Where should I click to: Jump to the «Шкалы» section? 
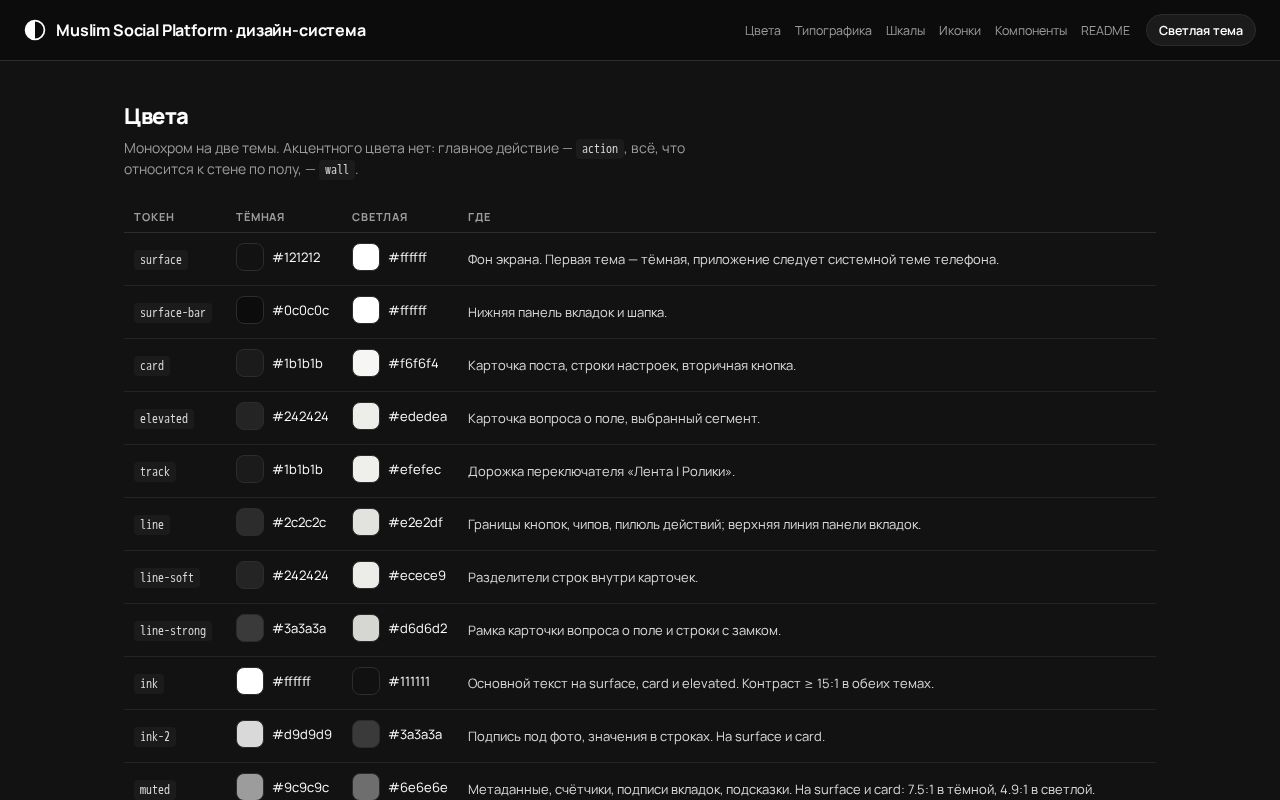tap(905, 30)
